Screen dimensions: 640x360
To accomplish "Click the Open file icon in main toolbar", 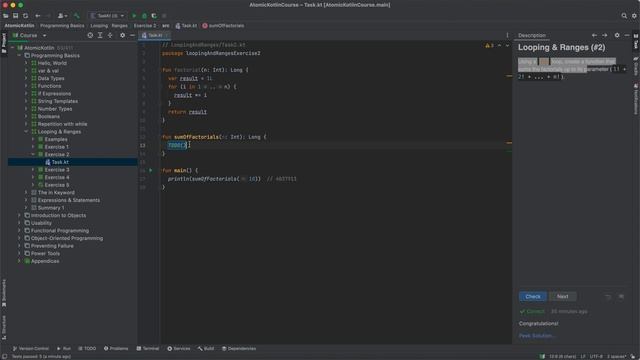I will [6, 16].
